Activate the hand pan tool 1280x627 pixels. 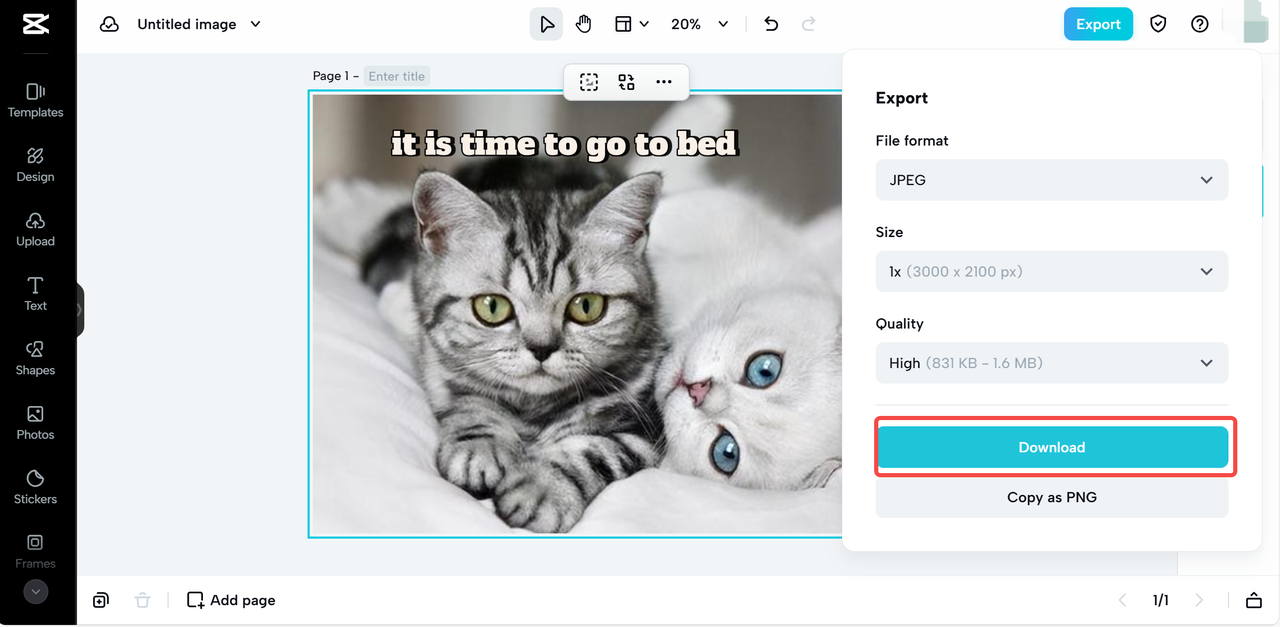click(x=584, y=24)
